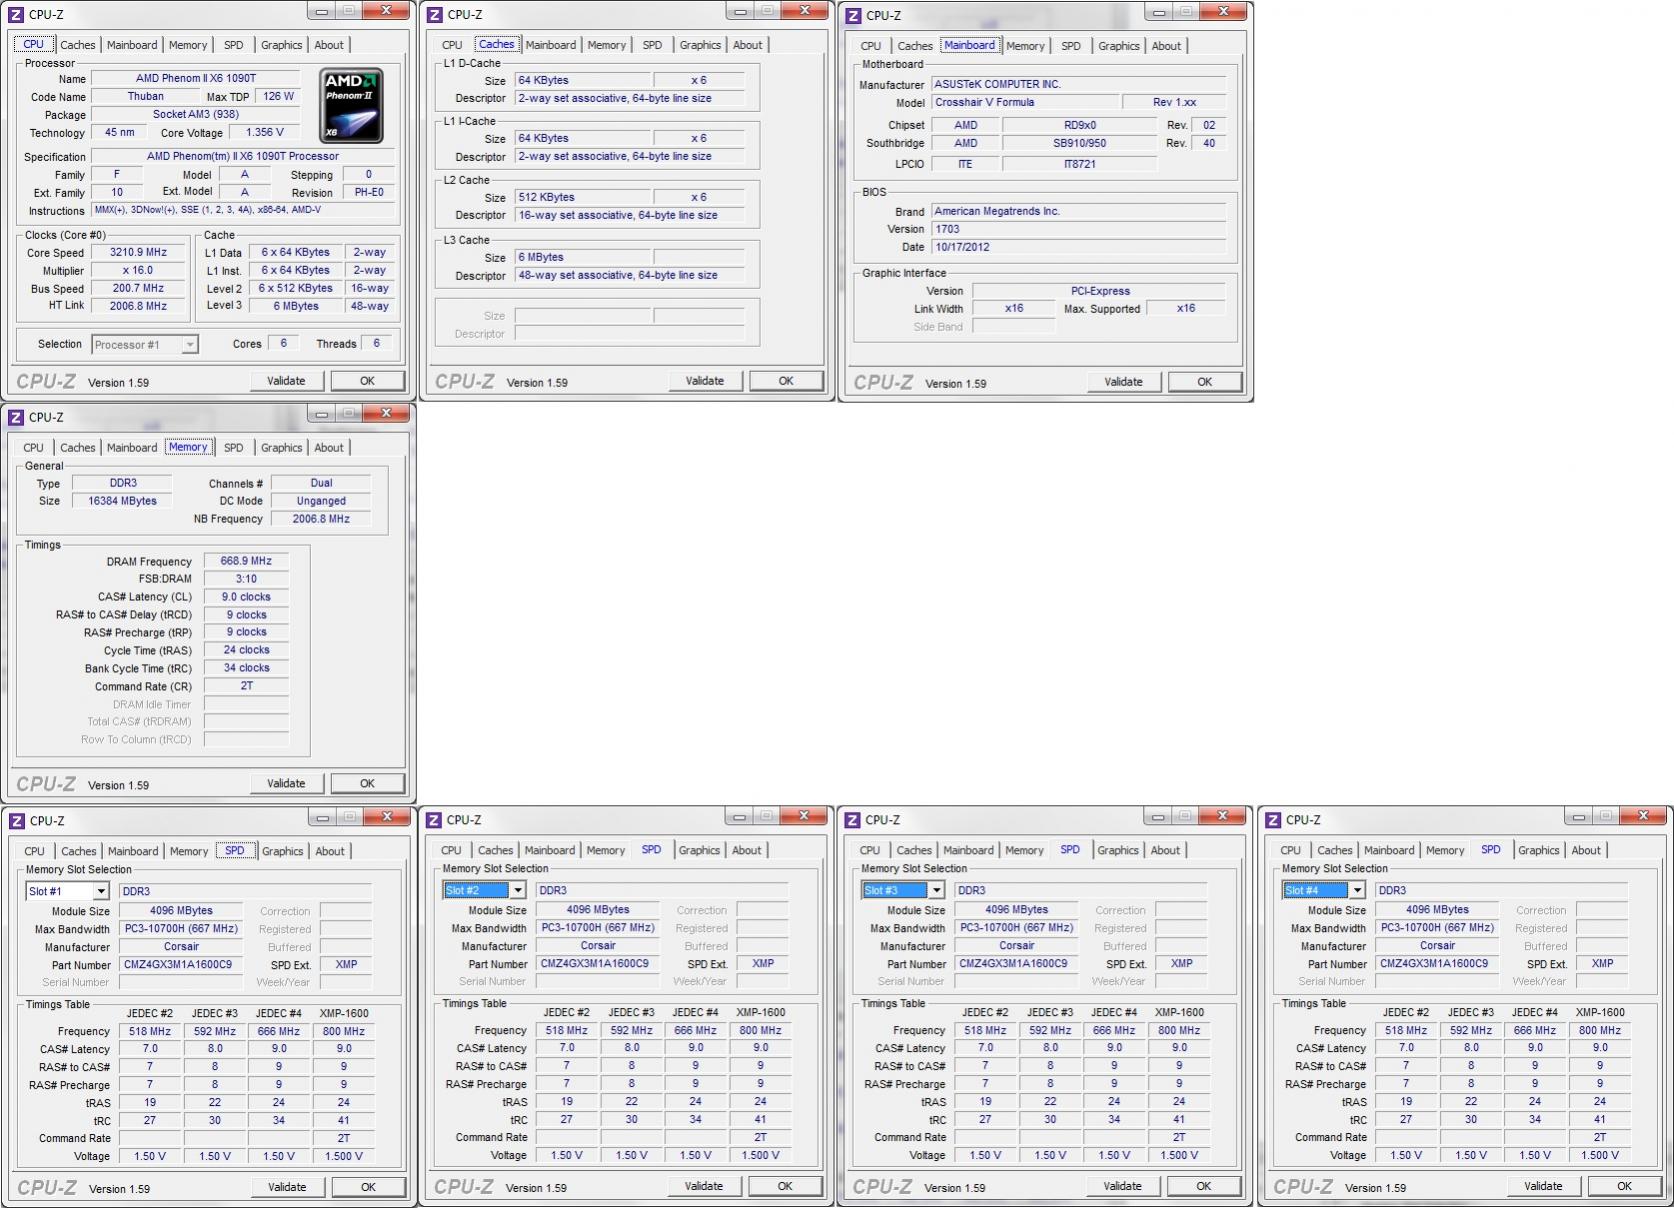Click Validate in the Slot #3 SPD window
The height and width of the screenshot is (1210, 1674).
click(1122, 1186)
